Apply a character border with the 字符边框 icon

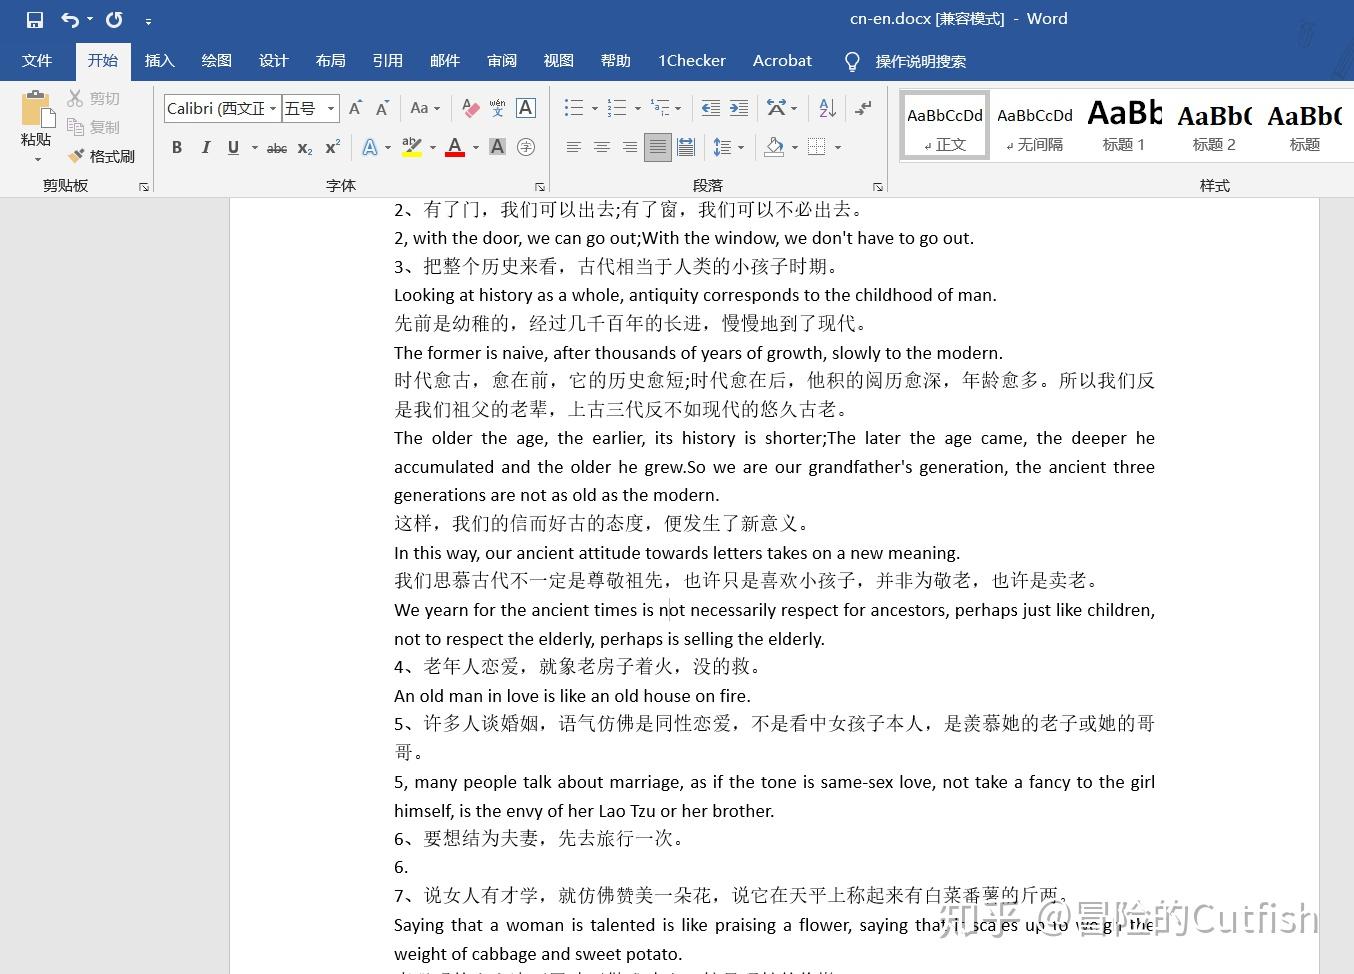point(525,108)
